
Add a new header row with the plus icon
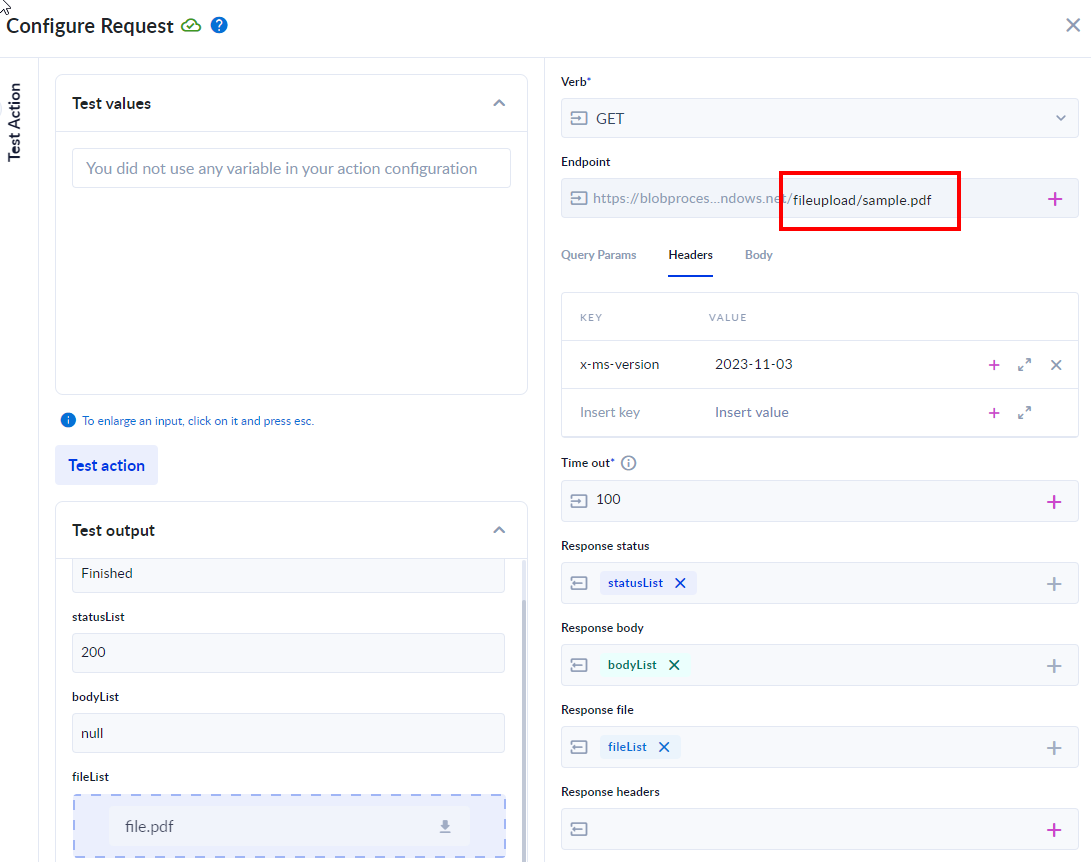994,412
